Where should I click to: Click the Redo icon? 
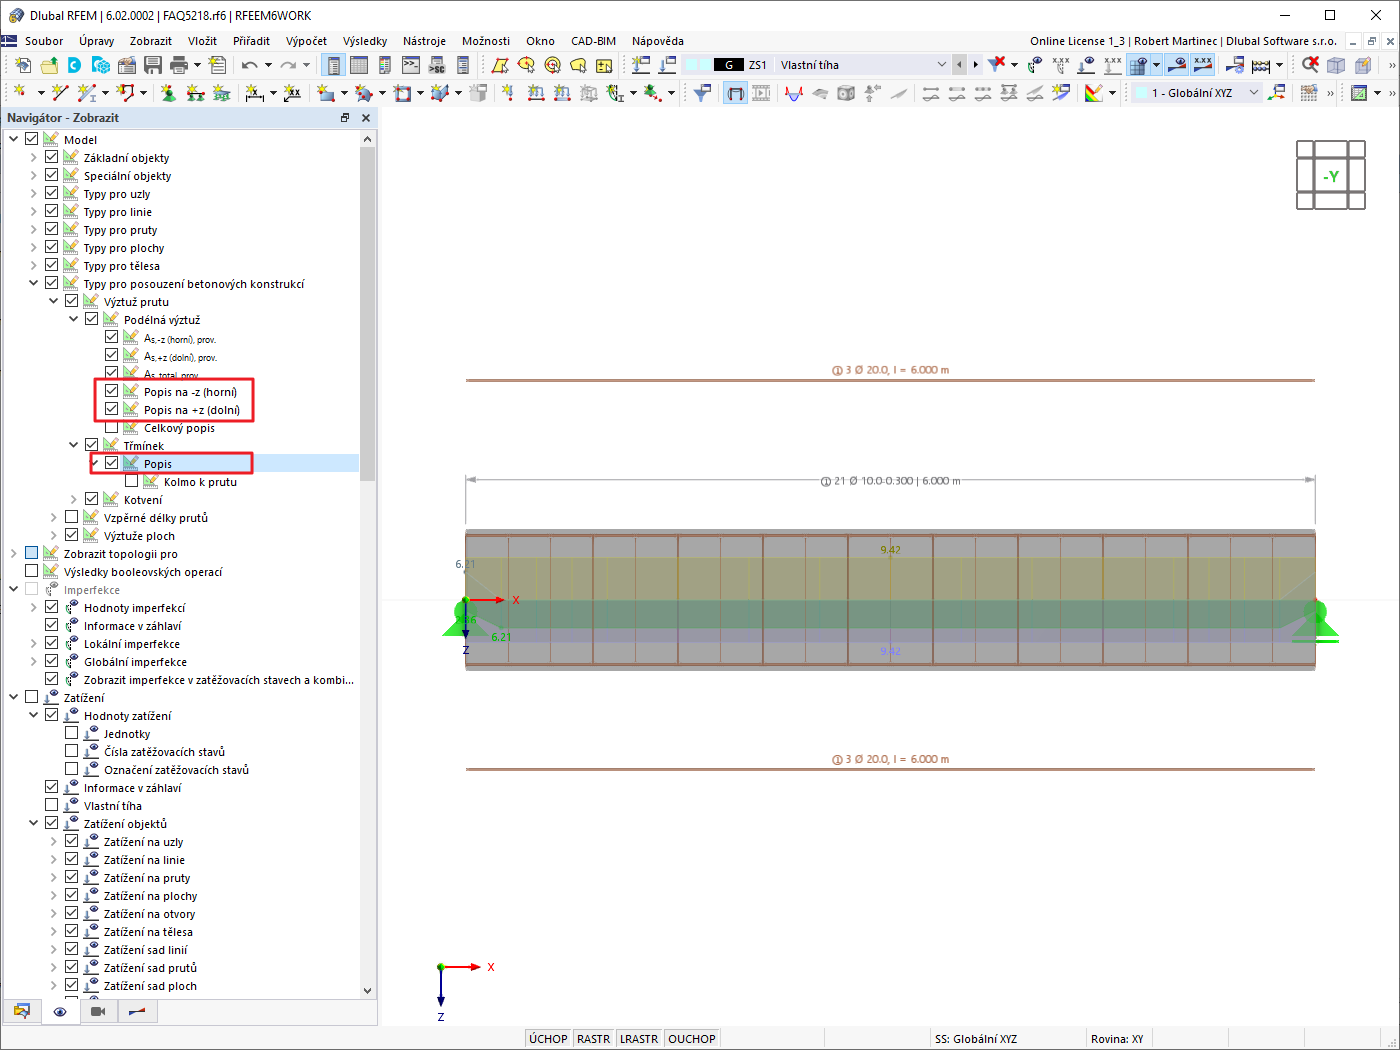(x=289, y=64)
